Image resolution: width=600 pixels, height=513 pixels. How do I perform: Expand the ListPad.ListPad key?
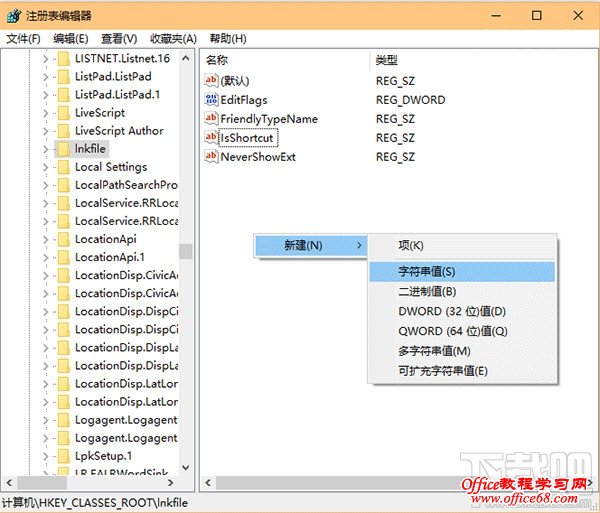[46, 77]
